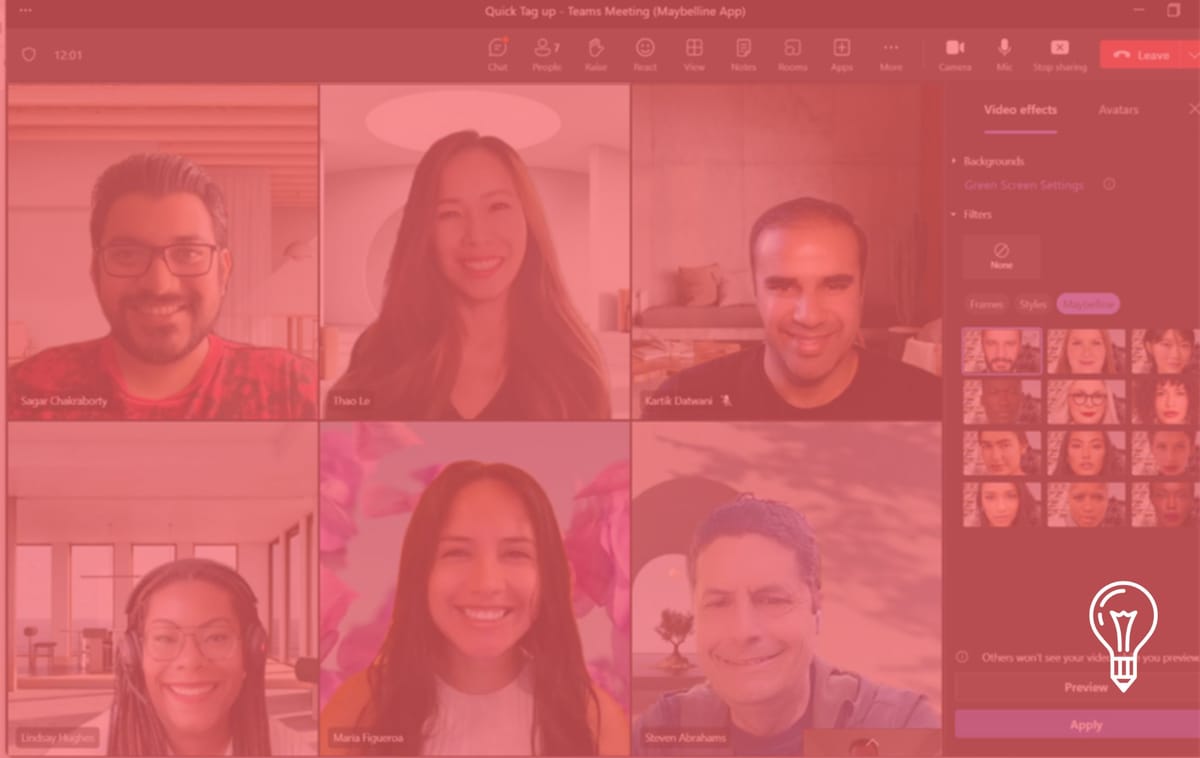The width and height of the screenshot is (1200, 758).
Task: Open the People list
Action: (543, 55)
